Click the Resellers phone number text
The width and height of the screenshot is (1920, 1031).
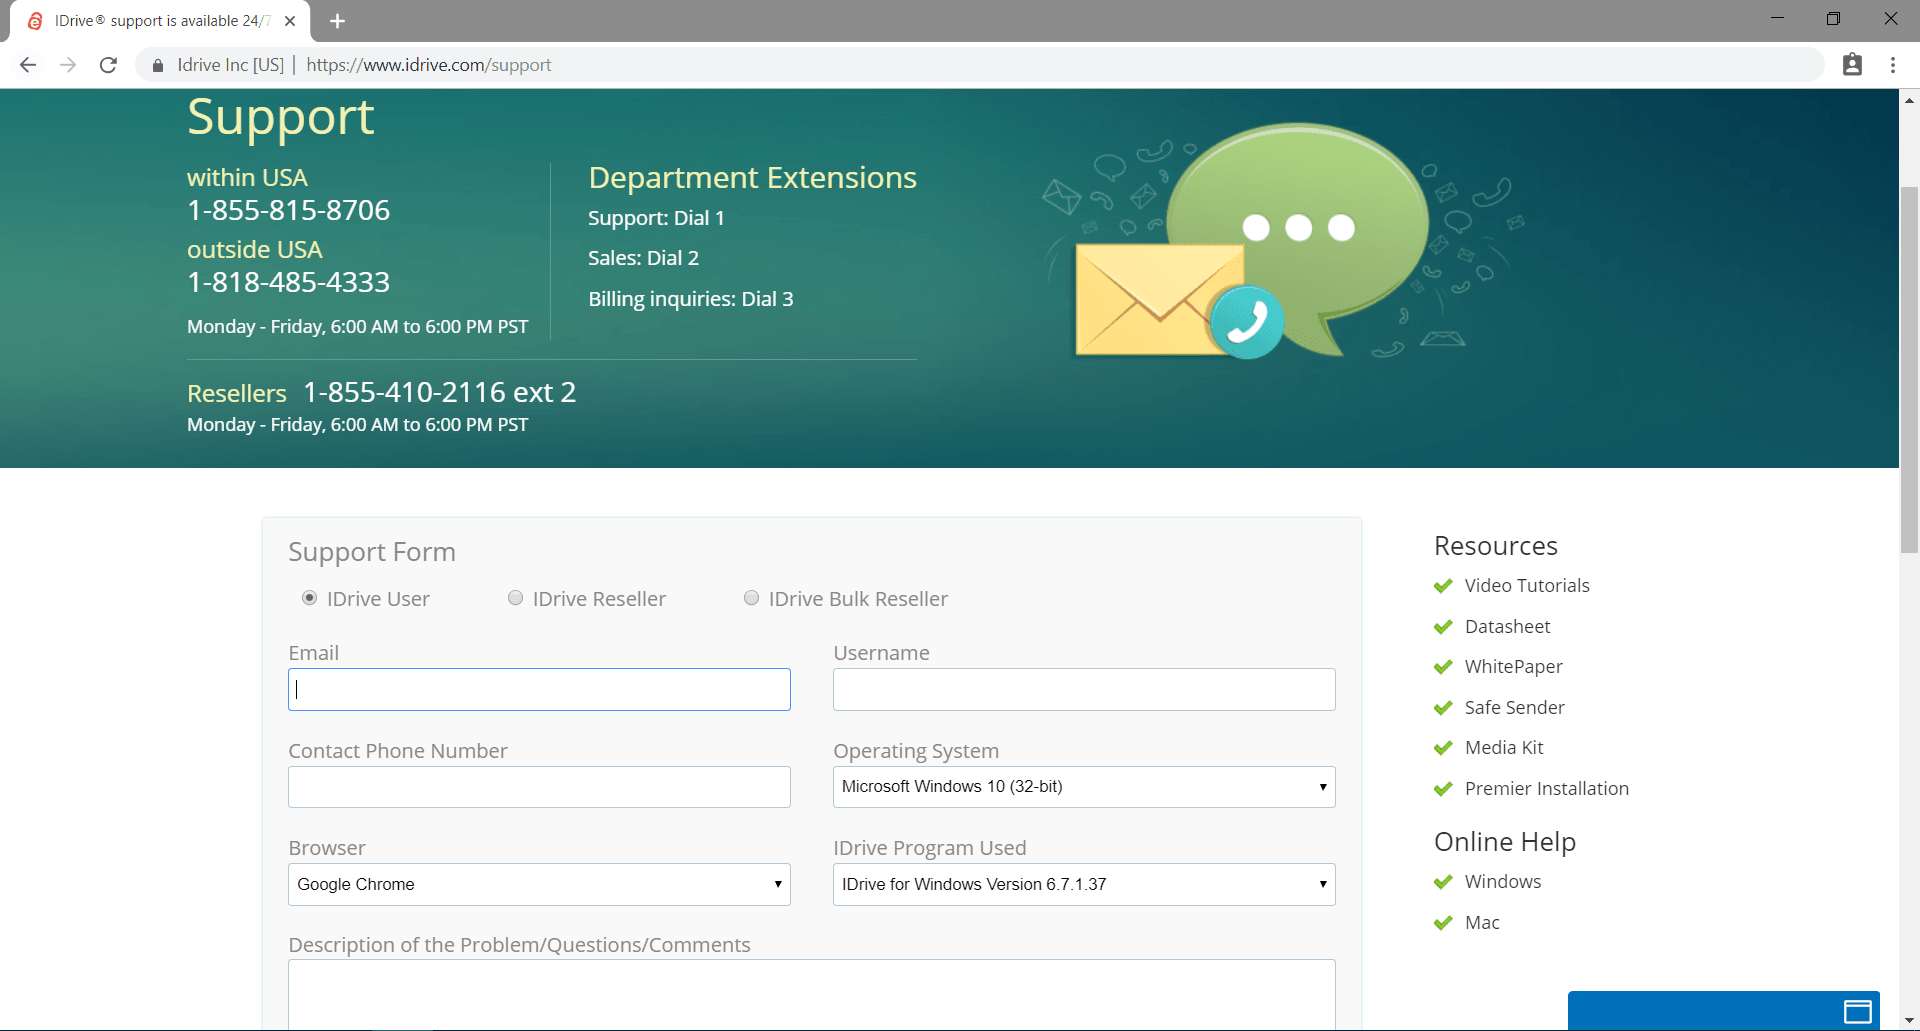[x=439, y=392]
